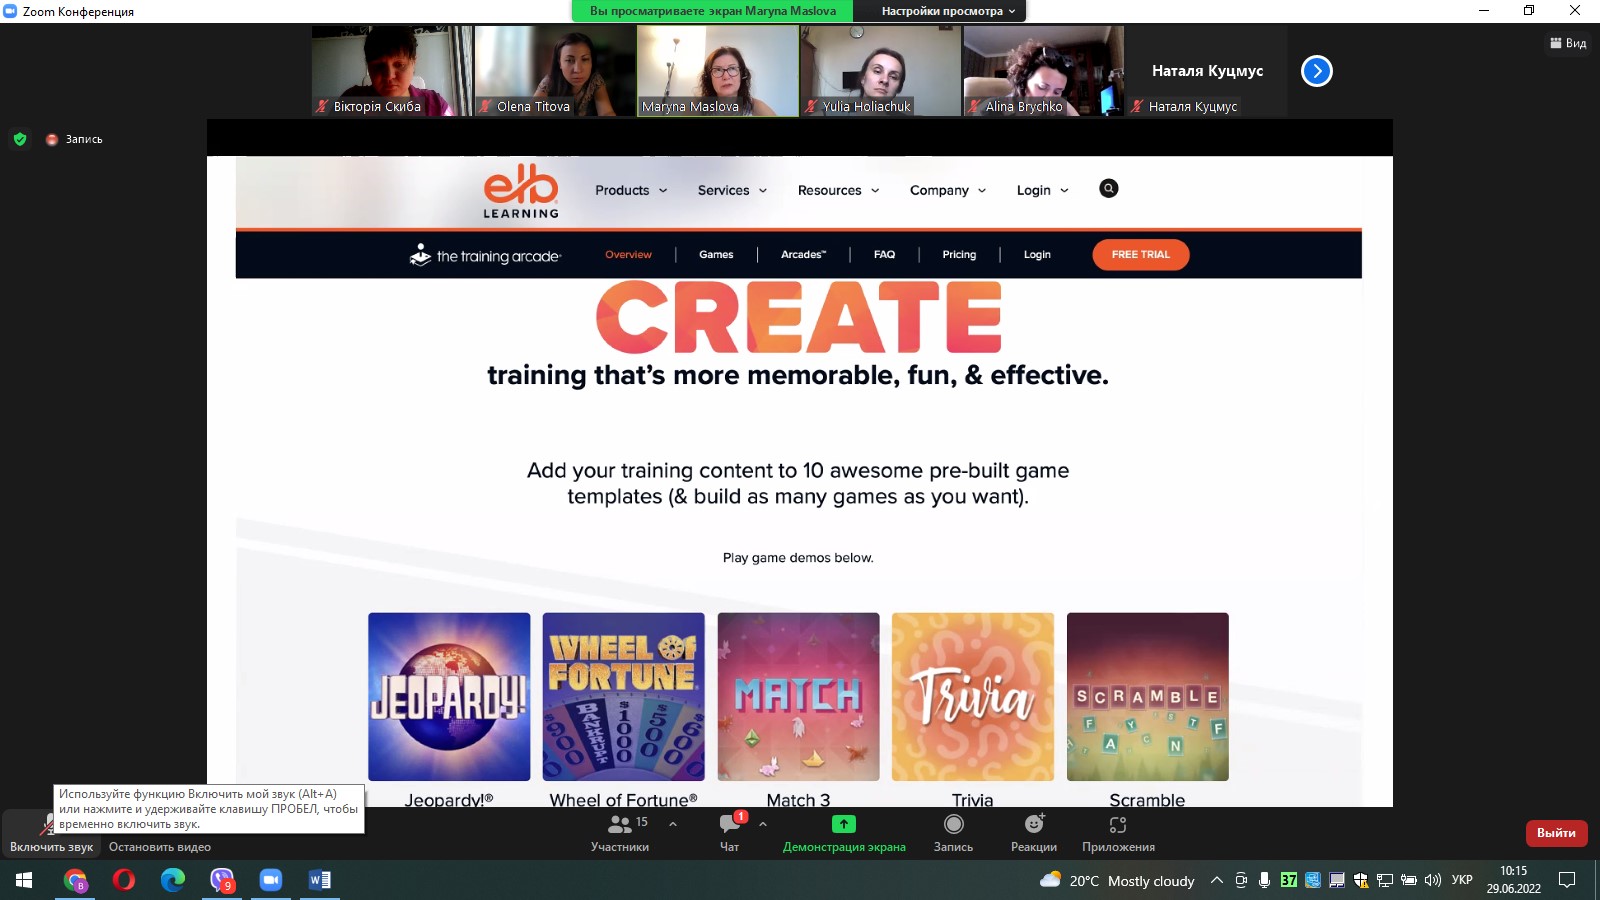Open the Windows Start menu
Viewport: 1600px width, 900px height.
coord(25,880)
